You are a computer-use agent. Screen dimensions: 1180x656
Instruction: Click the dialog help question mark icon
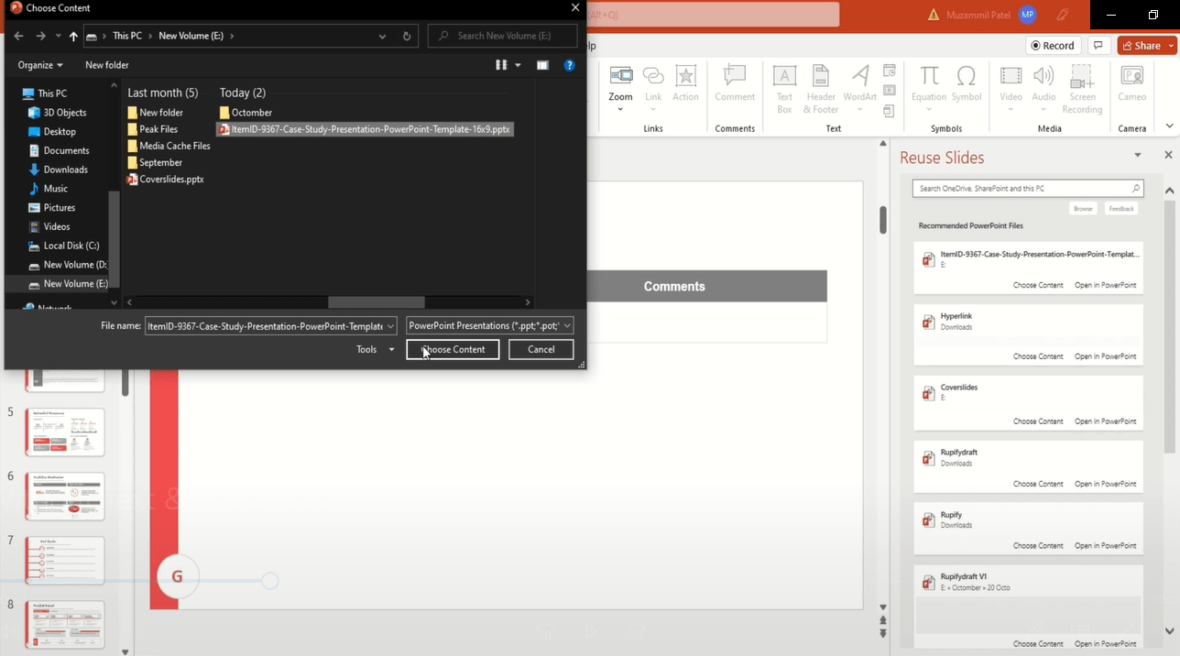(x=569, y=65)
